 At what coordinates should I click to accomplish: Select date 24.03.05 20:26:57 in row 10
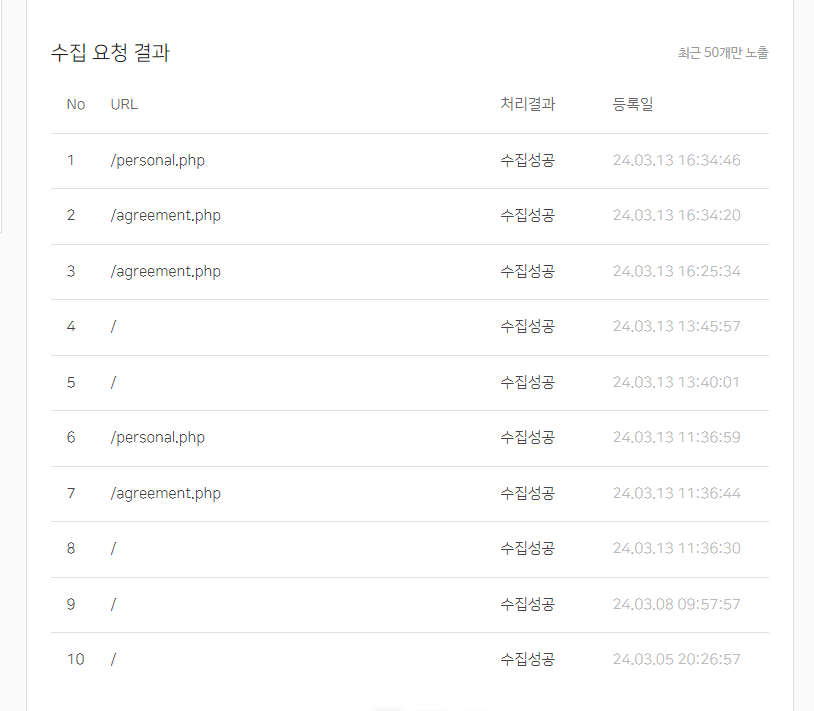[676, 659]
